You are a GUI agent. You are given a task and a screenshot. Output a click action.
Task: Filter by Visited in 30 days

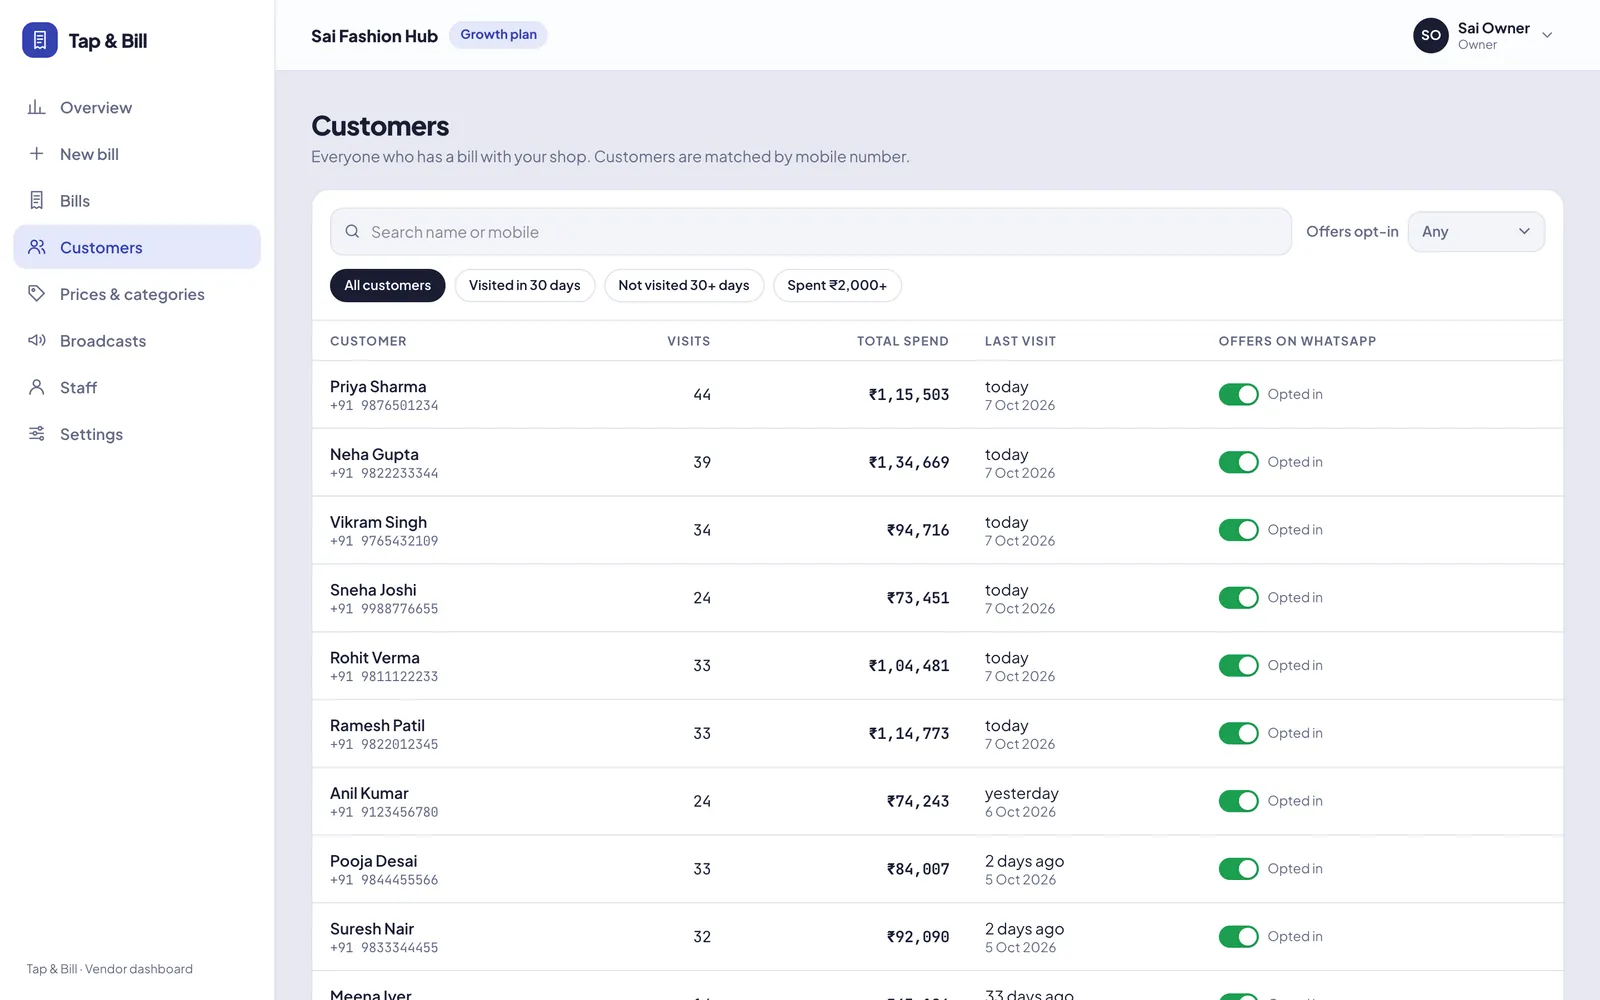tap(524, 285)
